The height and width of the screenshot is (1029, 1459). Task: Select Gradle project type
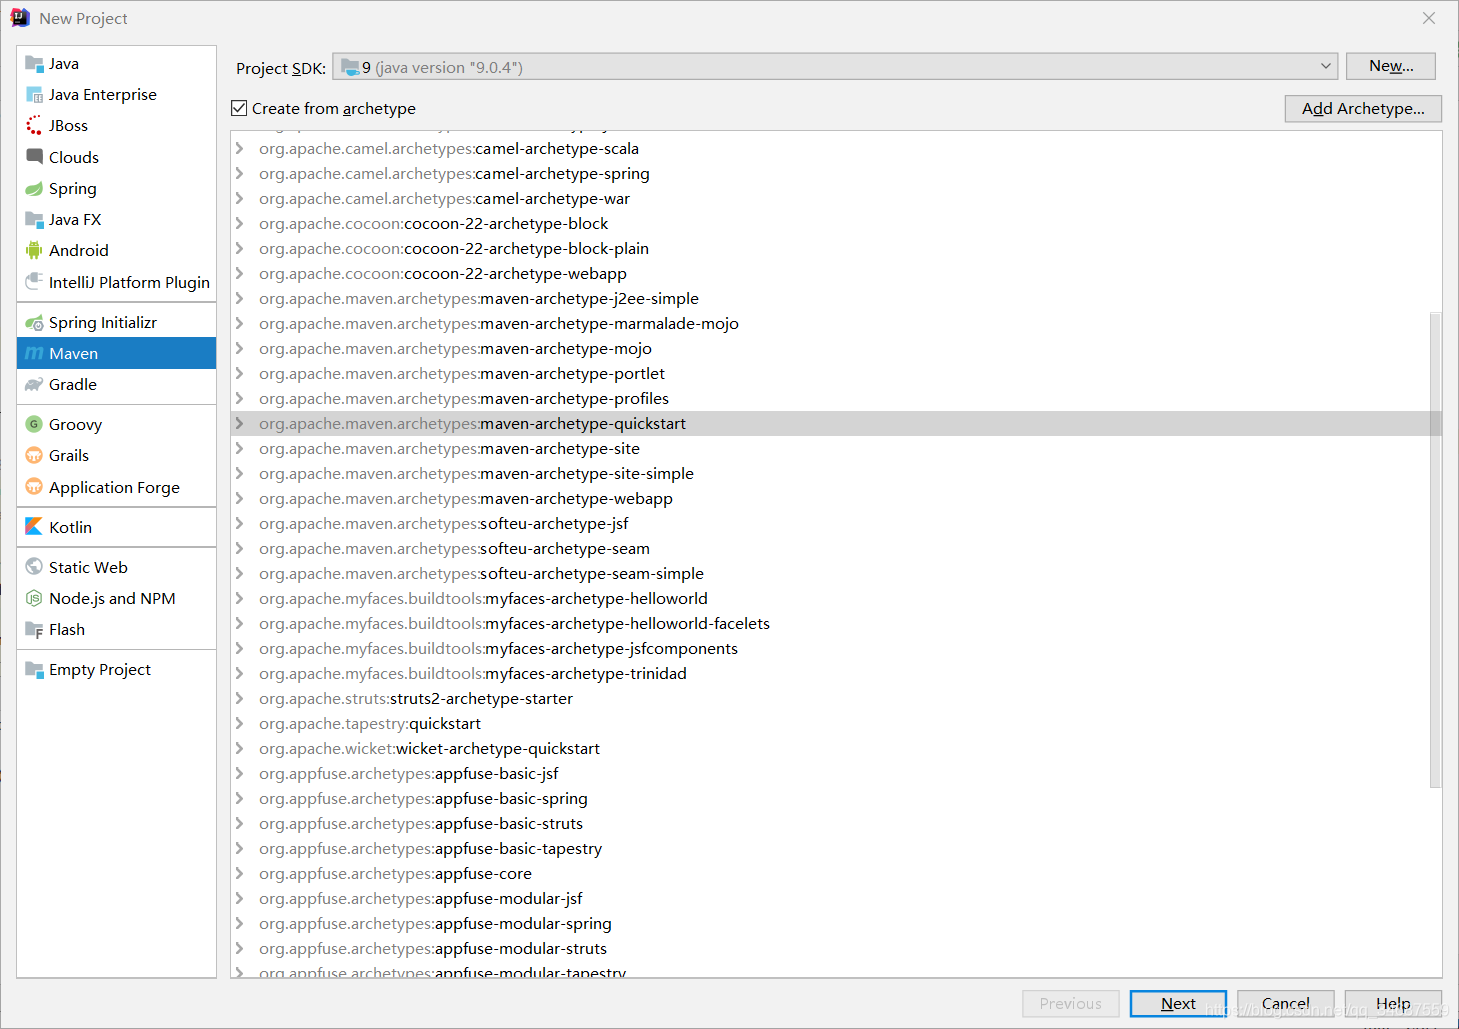pos(116,385)
